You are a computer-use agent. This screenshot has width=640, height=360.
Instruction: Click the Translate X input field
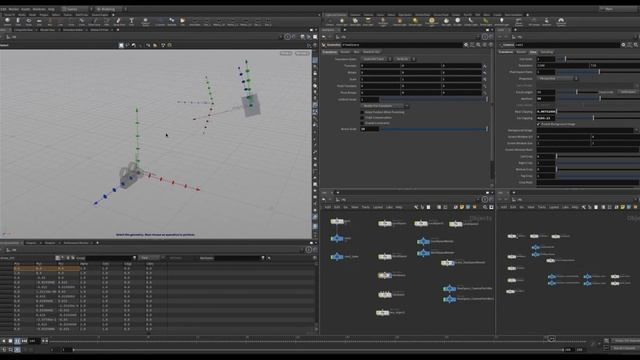tap(380, 66)
